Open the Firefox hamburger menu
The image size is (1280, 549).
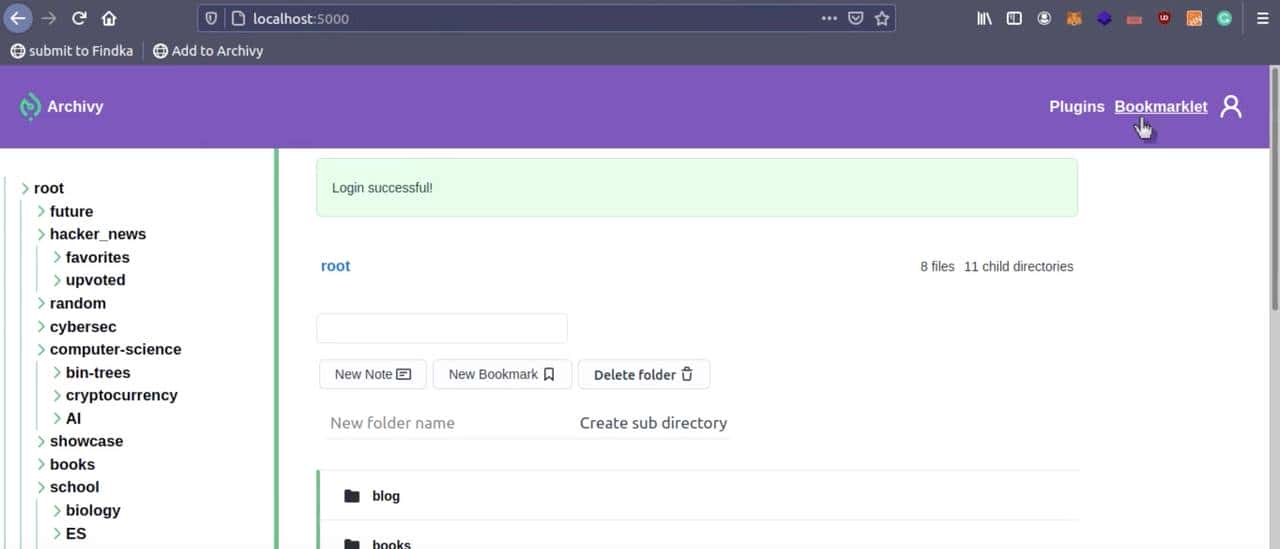[1261, 18]
